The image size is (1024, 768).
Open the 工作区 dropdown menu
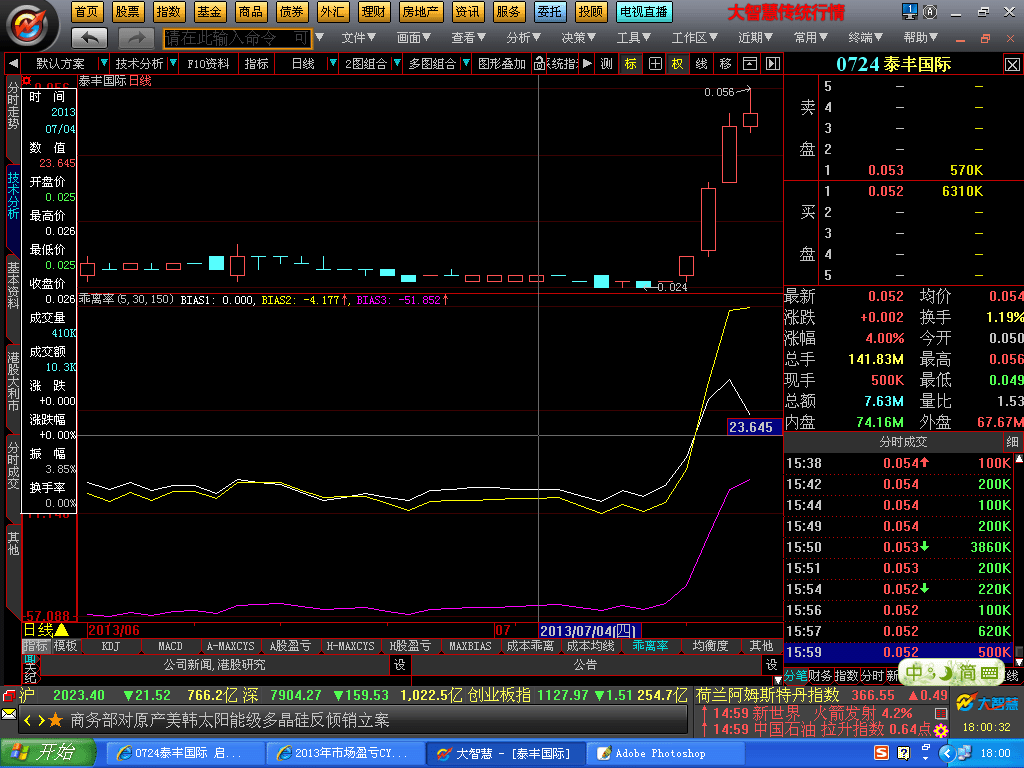click(x=695, y=38)
